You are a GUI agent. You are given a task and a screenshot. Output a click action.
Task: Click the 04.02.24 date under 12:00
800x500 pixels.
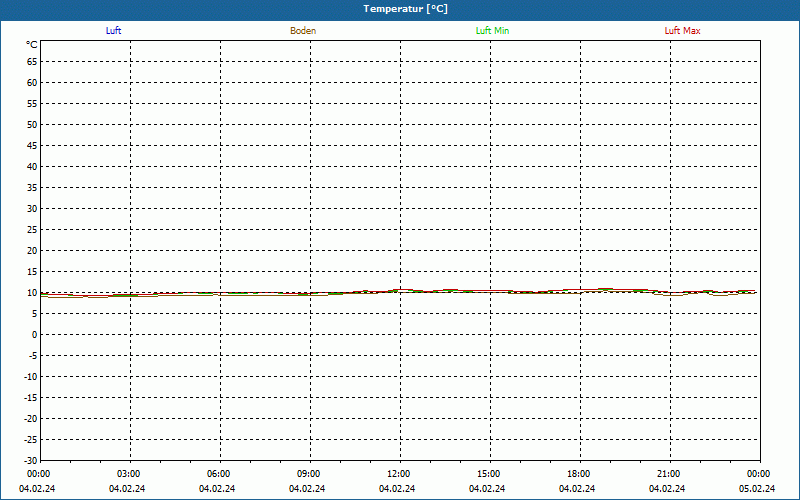[397, 489]
